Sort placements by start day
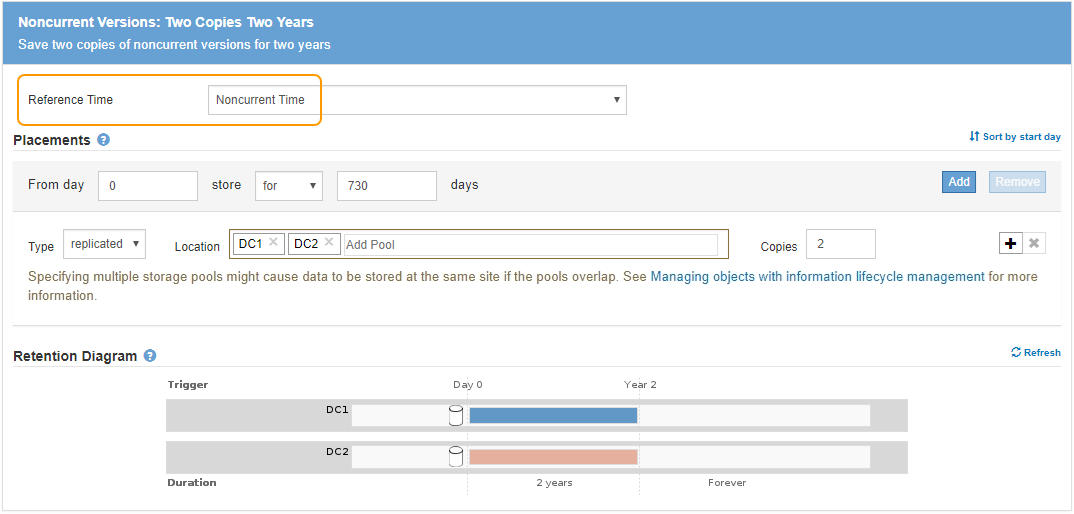The width and height of the screenshot is (1074, 514). (1014, 137)
